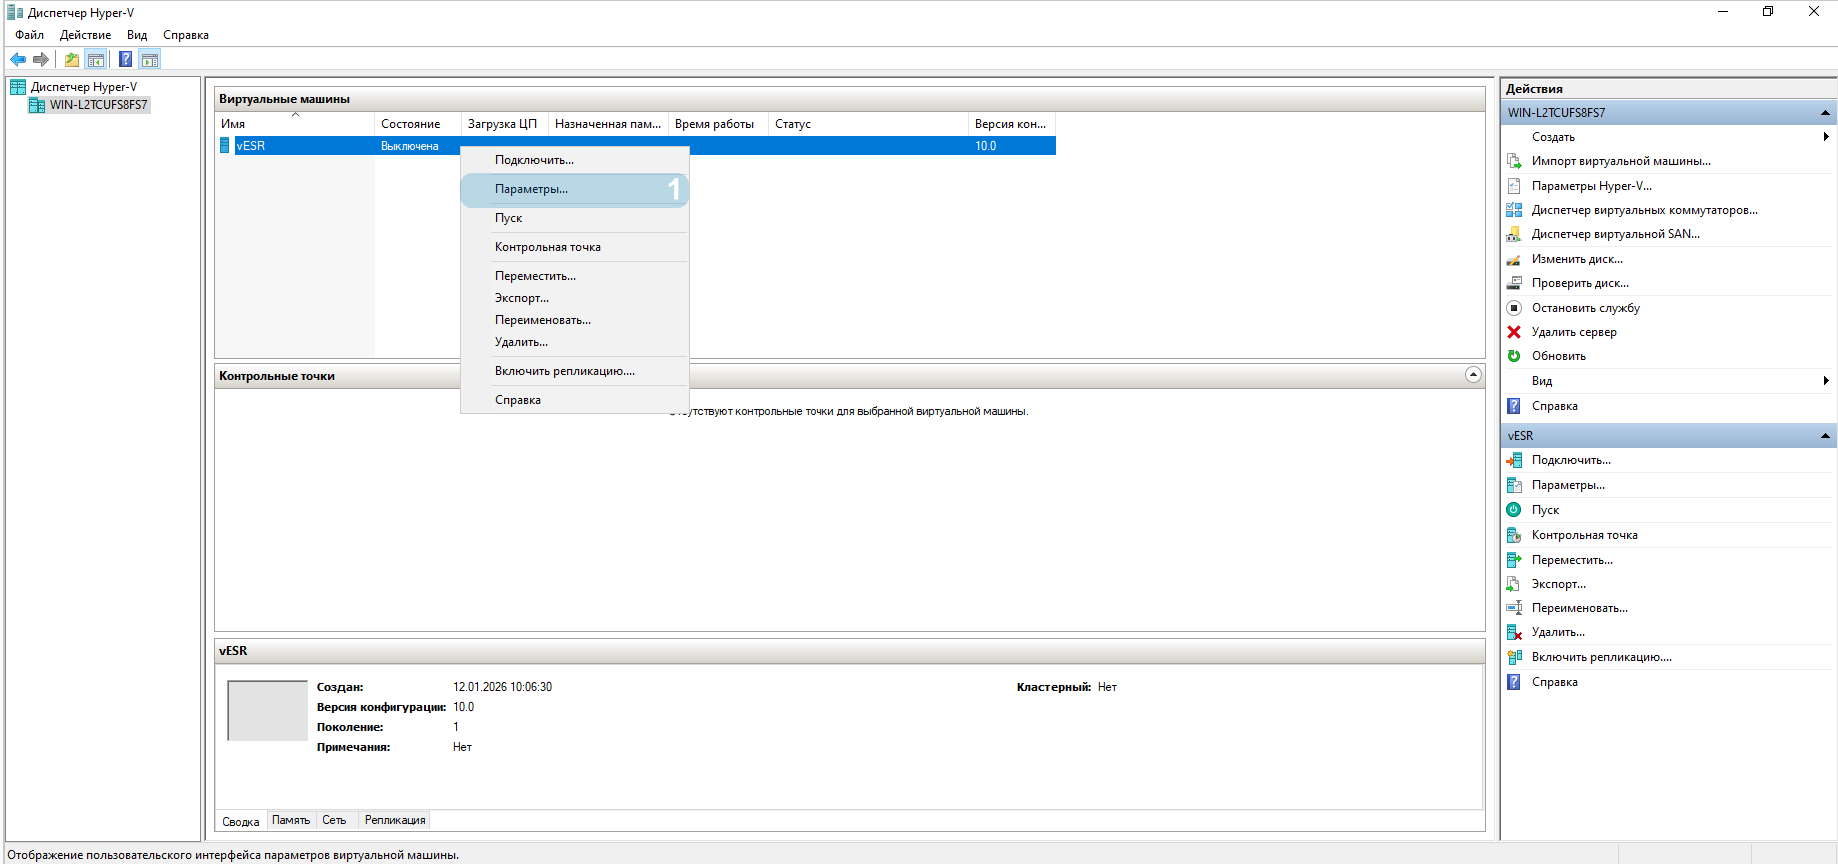Collapse the vESR actions section

(1825, 436)
